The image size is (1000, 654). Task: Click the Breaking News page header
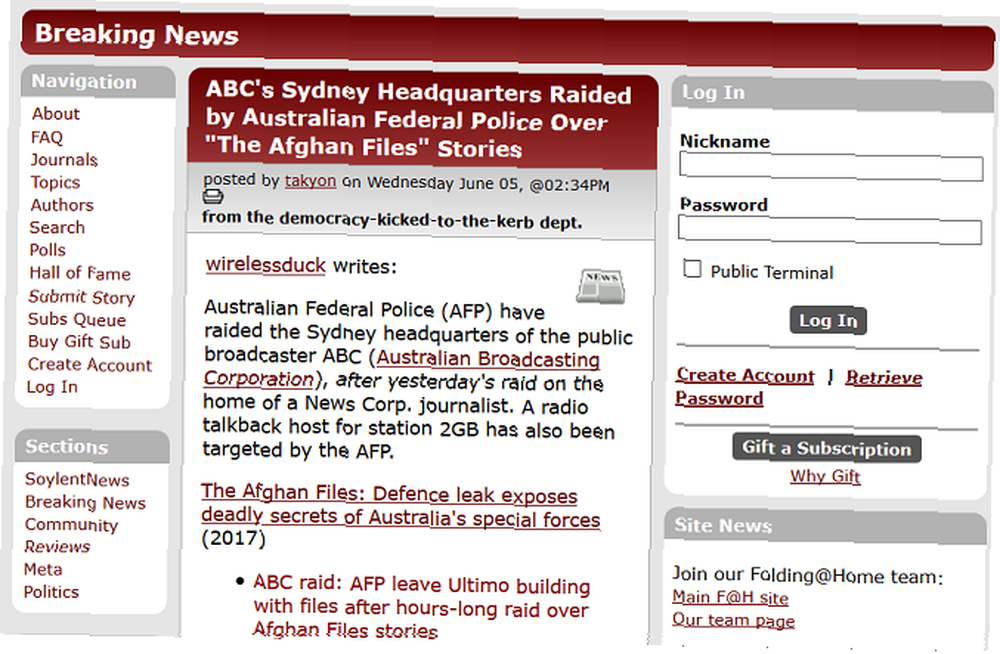[136, 34]
